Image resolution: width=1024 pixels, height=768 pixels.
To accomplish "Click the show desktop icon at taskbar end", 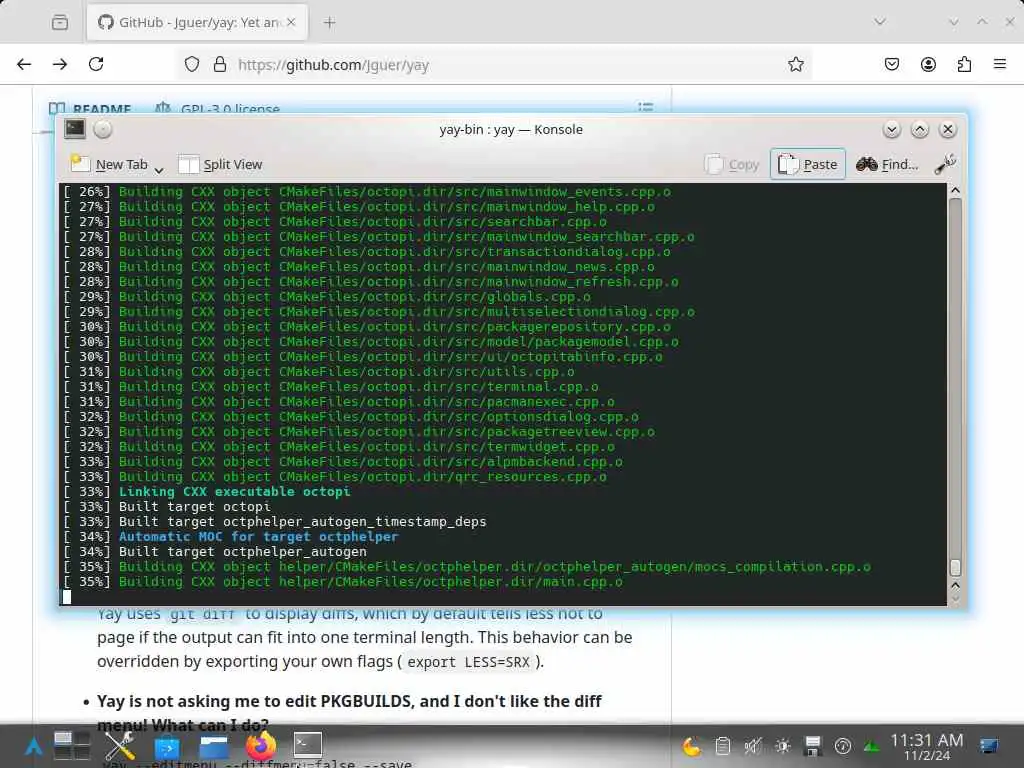I will [x=989, y=746].
